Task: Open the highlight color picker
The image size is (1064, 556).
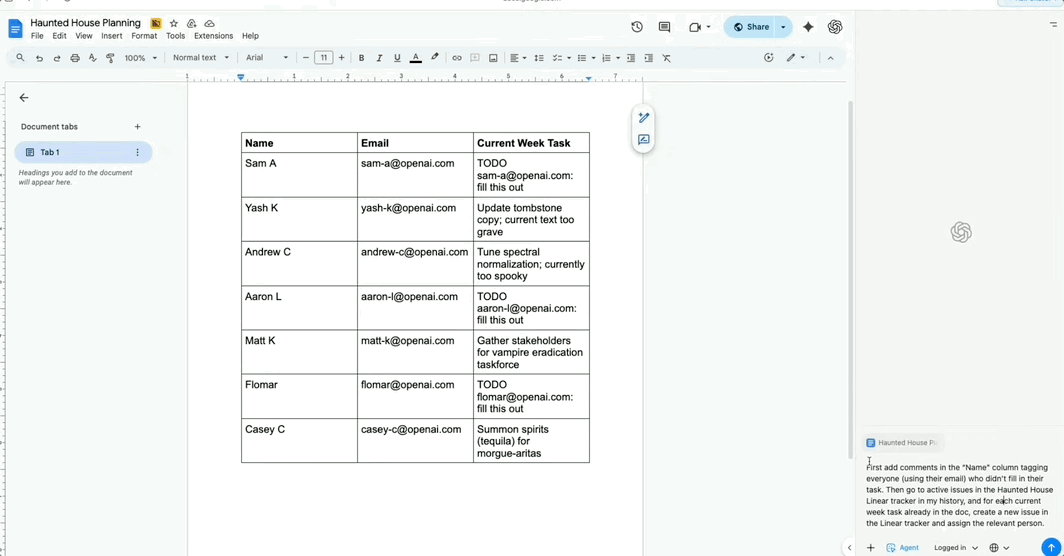Action: point(435,58)
